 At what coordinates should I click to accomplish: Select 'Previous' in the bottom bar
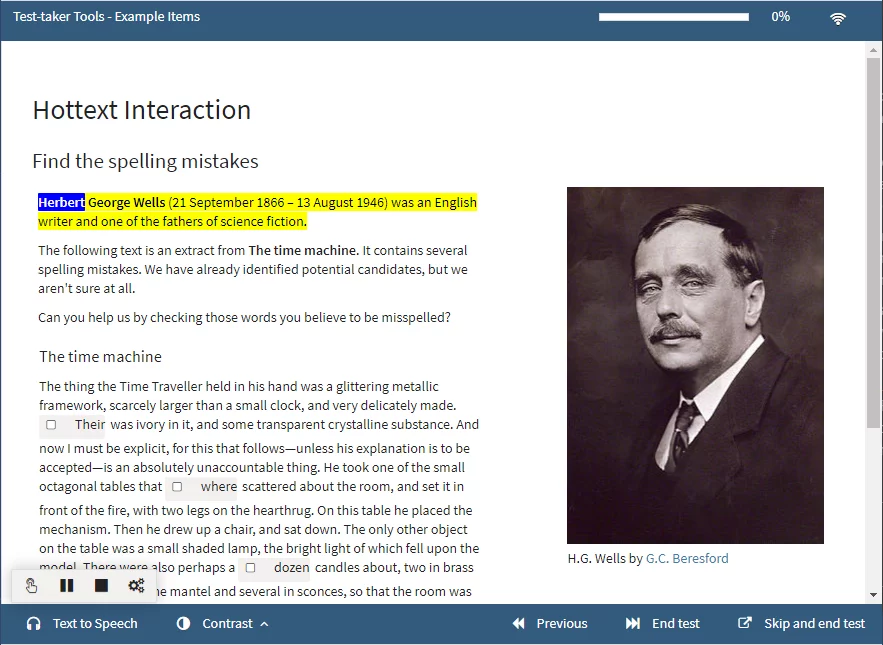561,623
